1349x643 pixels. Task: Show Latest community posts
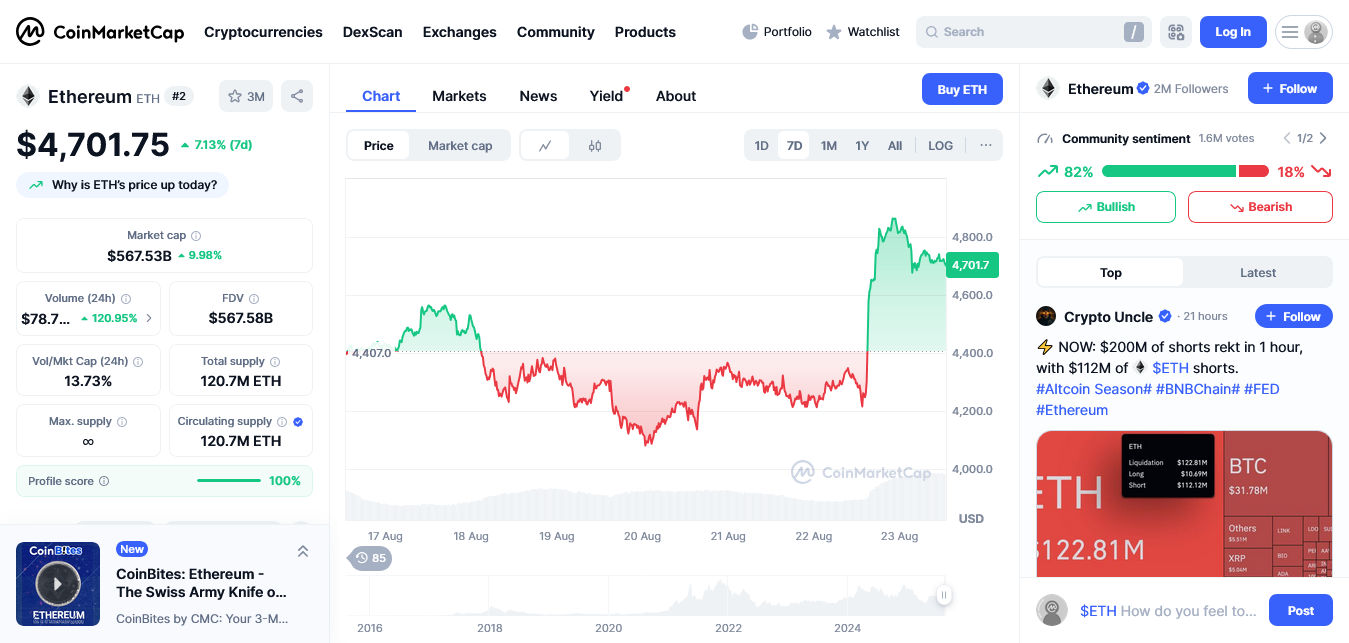[x=1258, y=273]
